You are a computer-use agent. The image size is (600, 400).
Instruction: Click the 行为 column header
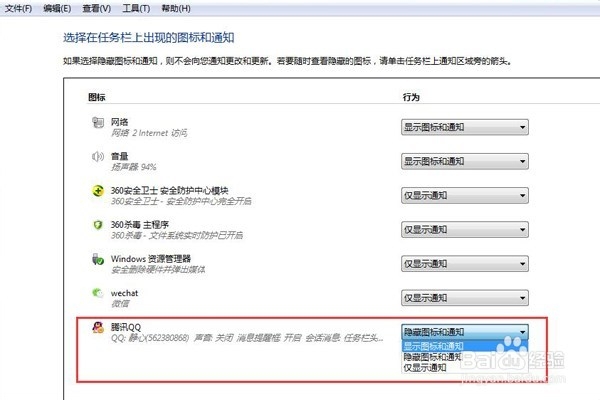point(411,97)
